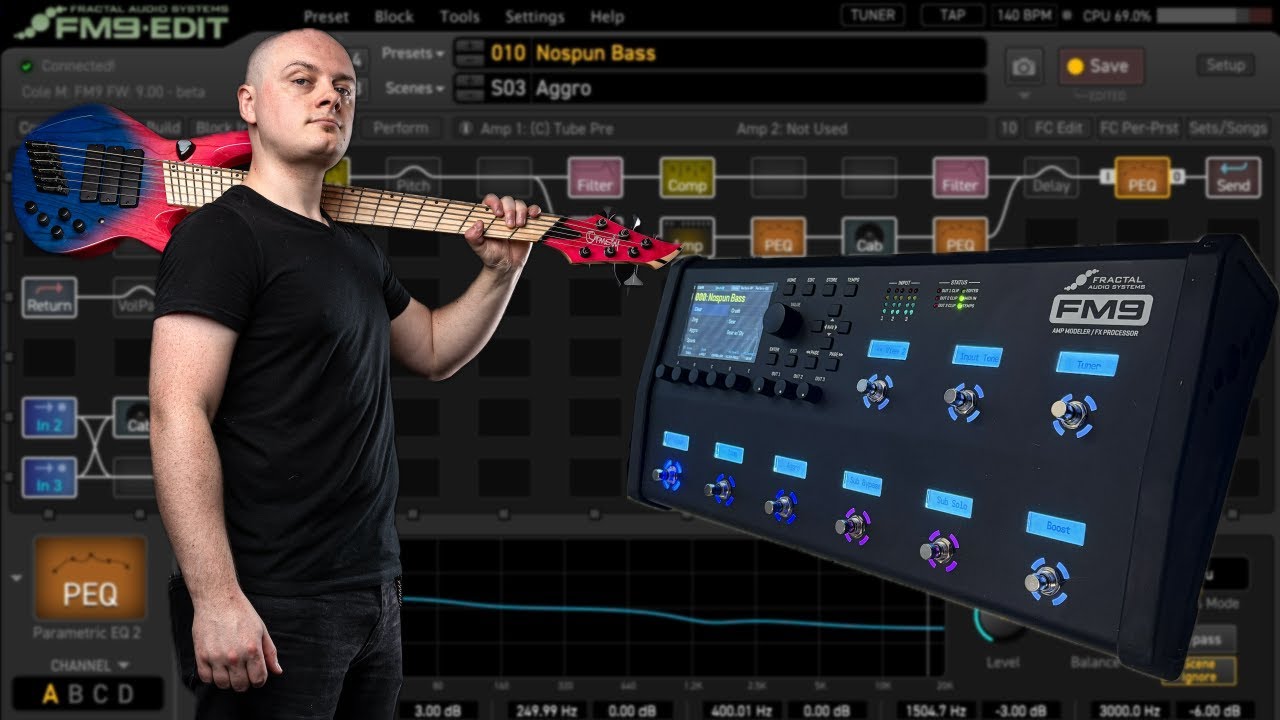Select the In 2 input block
The height and width of the screenshot is (720, 1280).
[49, 417]
